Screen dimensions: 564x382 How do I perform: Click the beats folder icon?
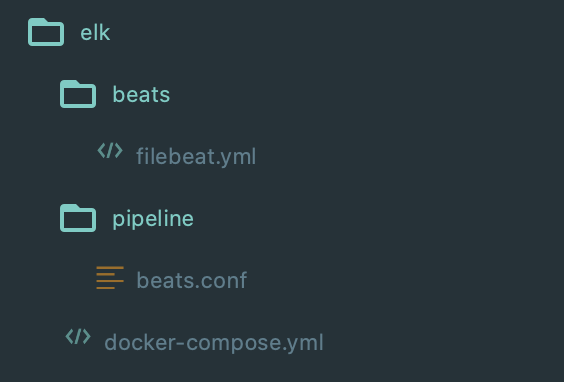coord(78,94)
